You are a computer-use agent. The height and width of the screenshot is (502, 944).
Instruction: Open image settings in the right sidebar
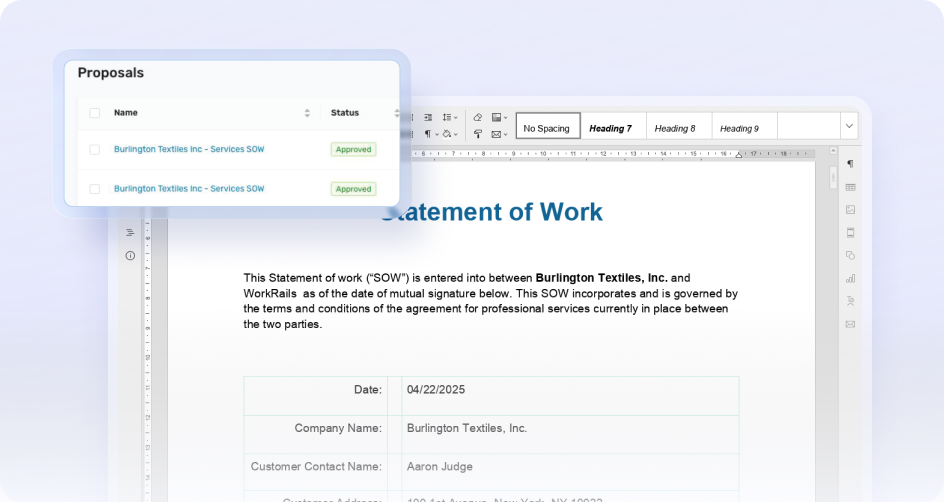point(850,210)
